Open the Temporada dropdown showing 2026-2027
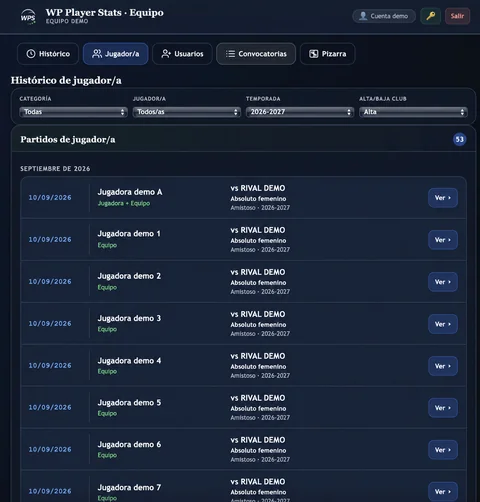Viewport: 480px width, 502px height. point(300,112)
